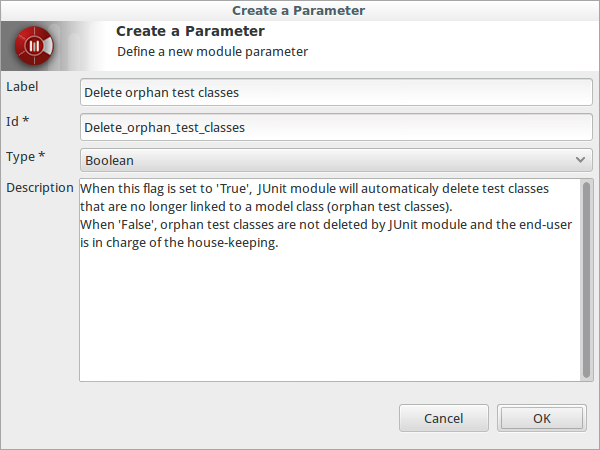Click the "Type *" field caption
Screen dimensions: 600x450
click(x=25, y=157)
